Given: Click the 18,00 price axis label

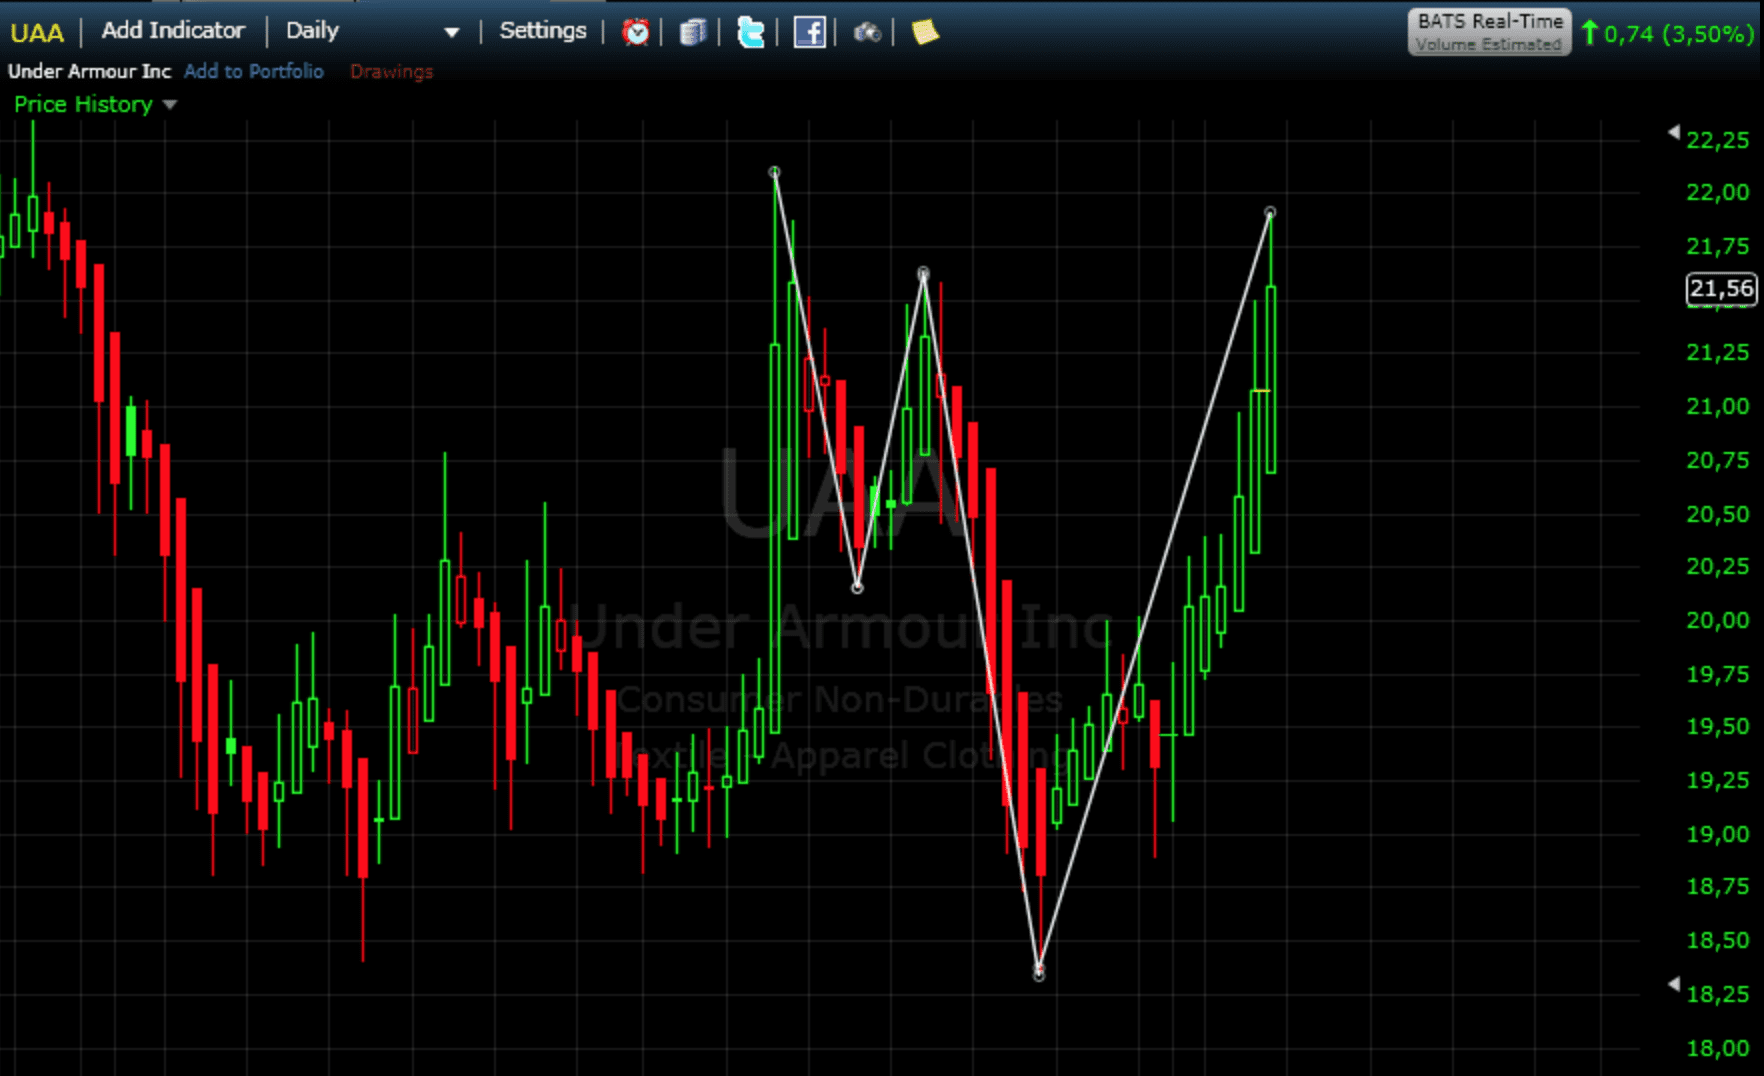Looking at the screenshot, I should coord(1718,1048).
